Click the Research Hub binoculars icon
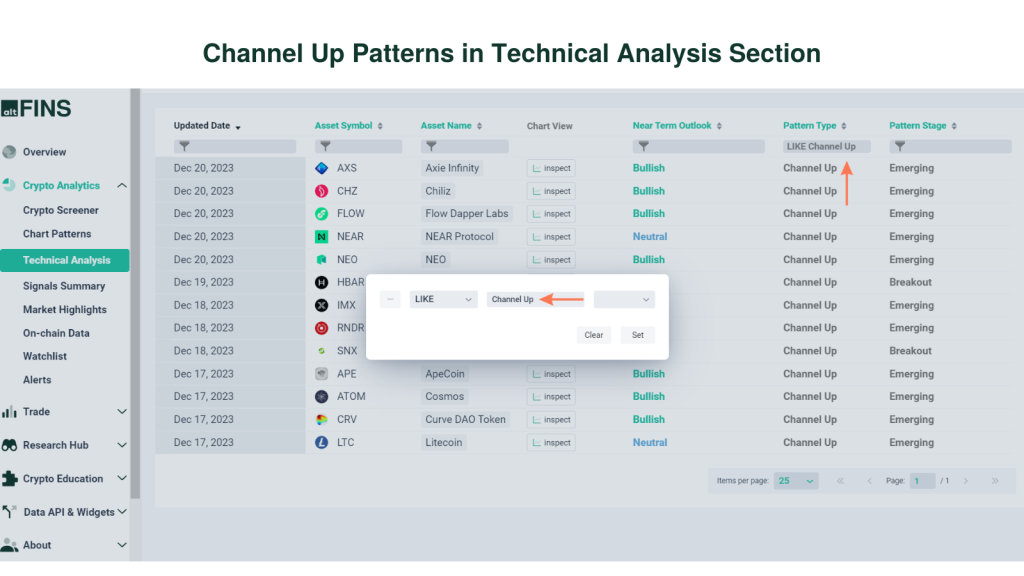Viewport: 1024px width, 576px height. [x=12, y=445]
